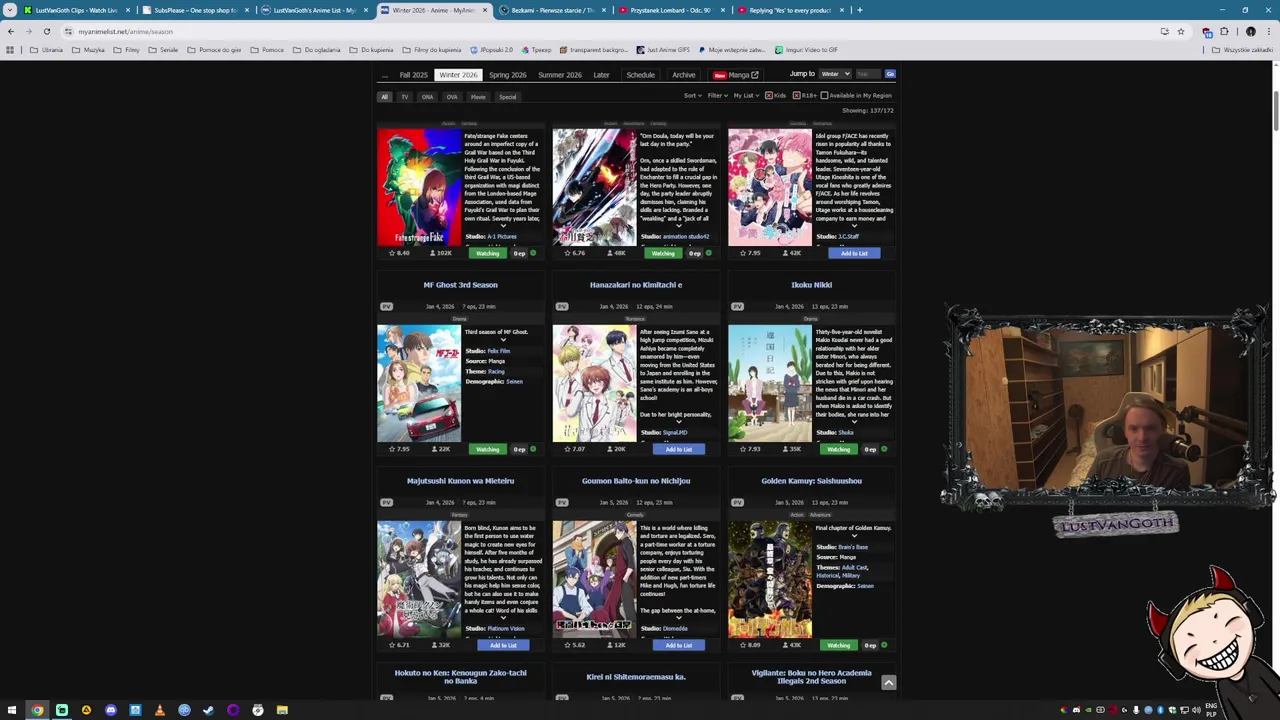Open Steam from the taskbar

tap(208, 710)
